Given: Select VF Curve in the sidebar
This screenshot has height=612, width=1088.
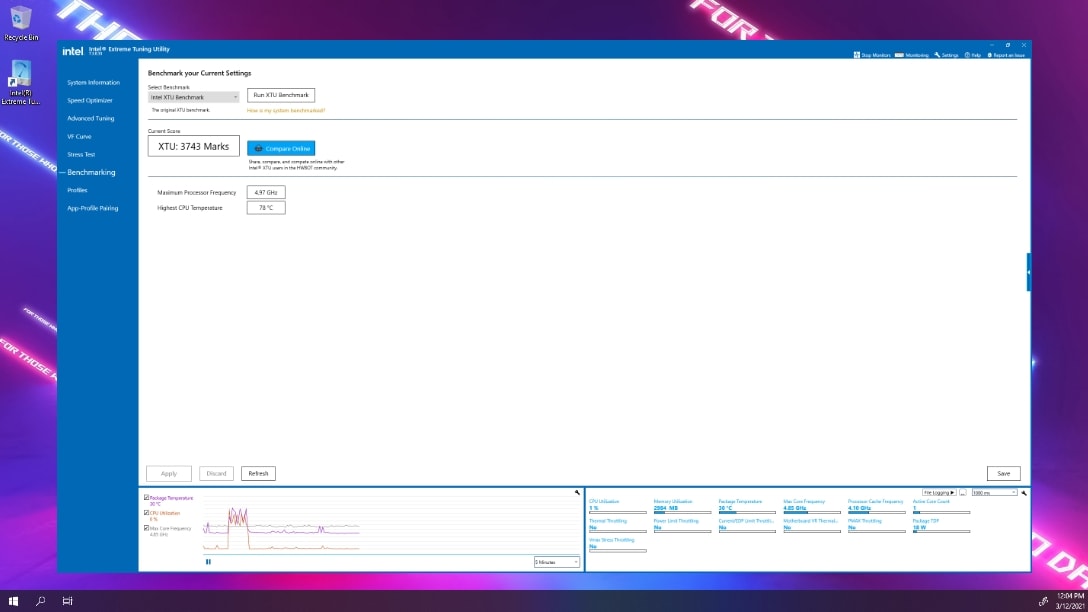Looking at the screenshot, I should tap(79, 137).
